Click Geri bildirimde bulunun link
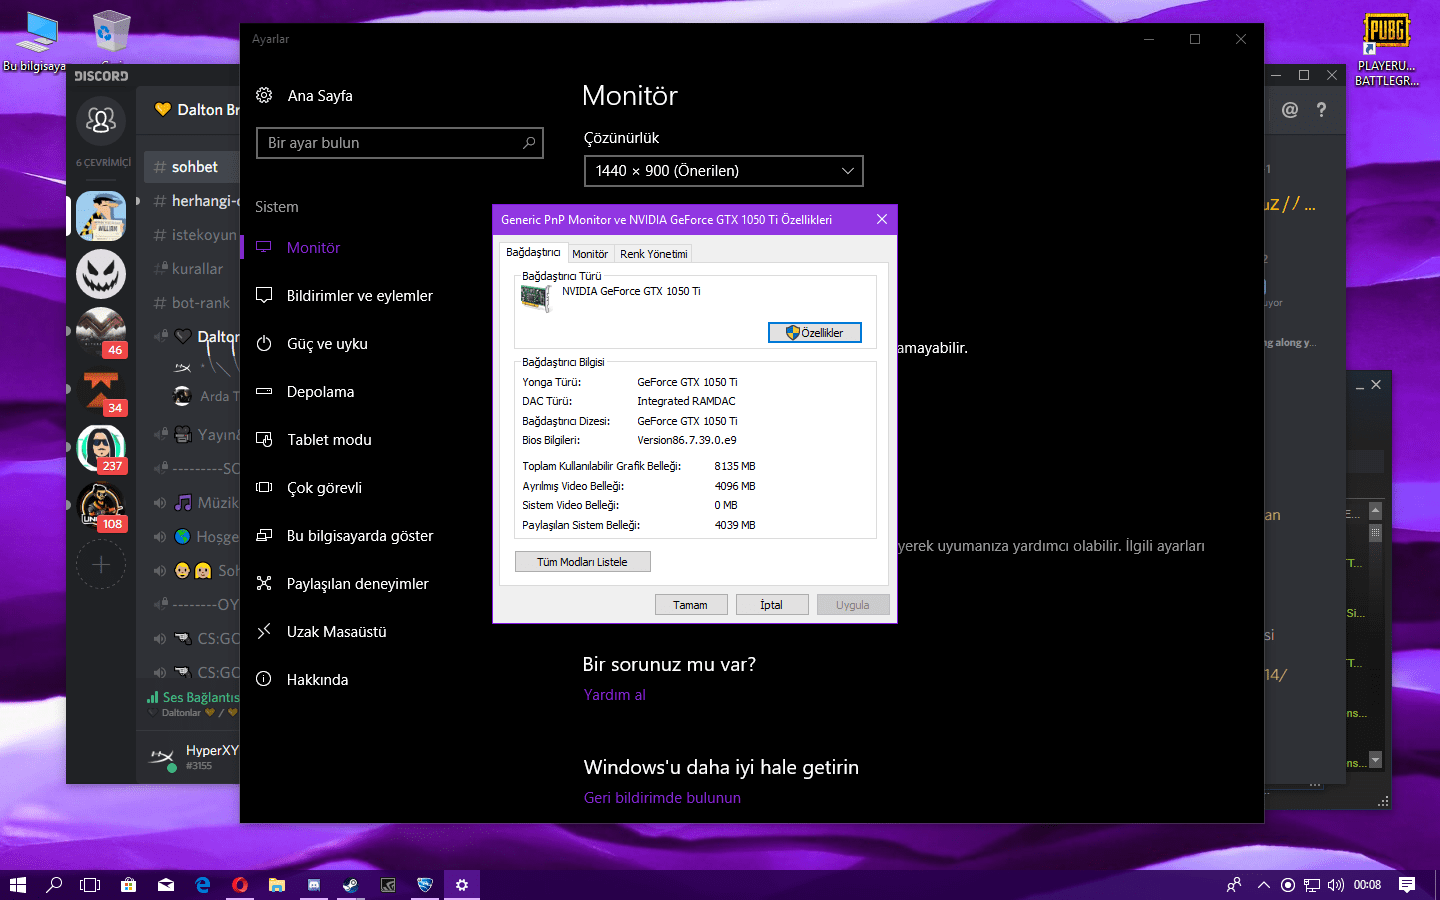 (662, 798)
